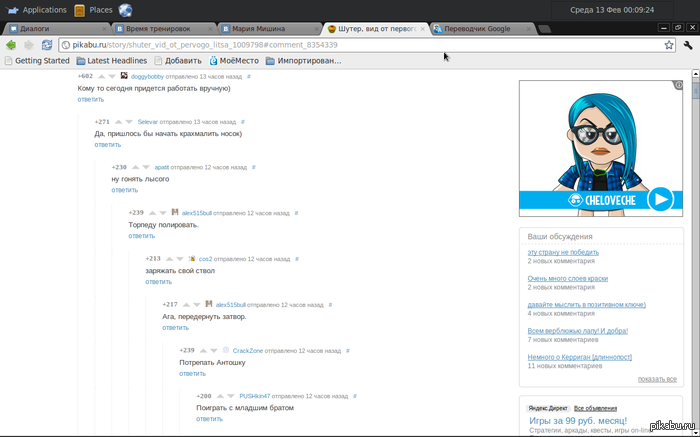Bookmark this page with the star icon
The height and width of the screenshot is (437, 700).
669,45
